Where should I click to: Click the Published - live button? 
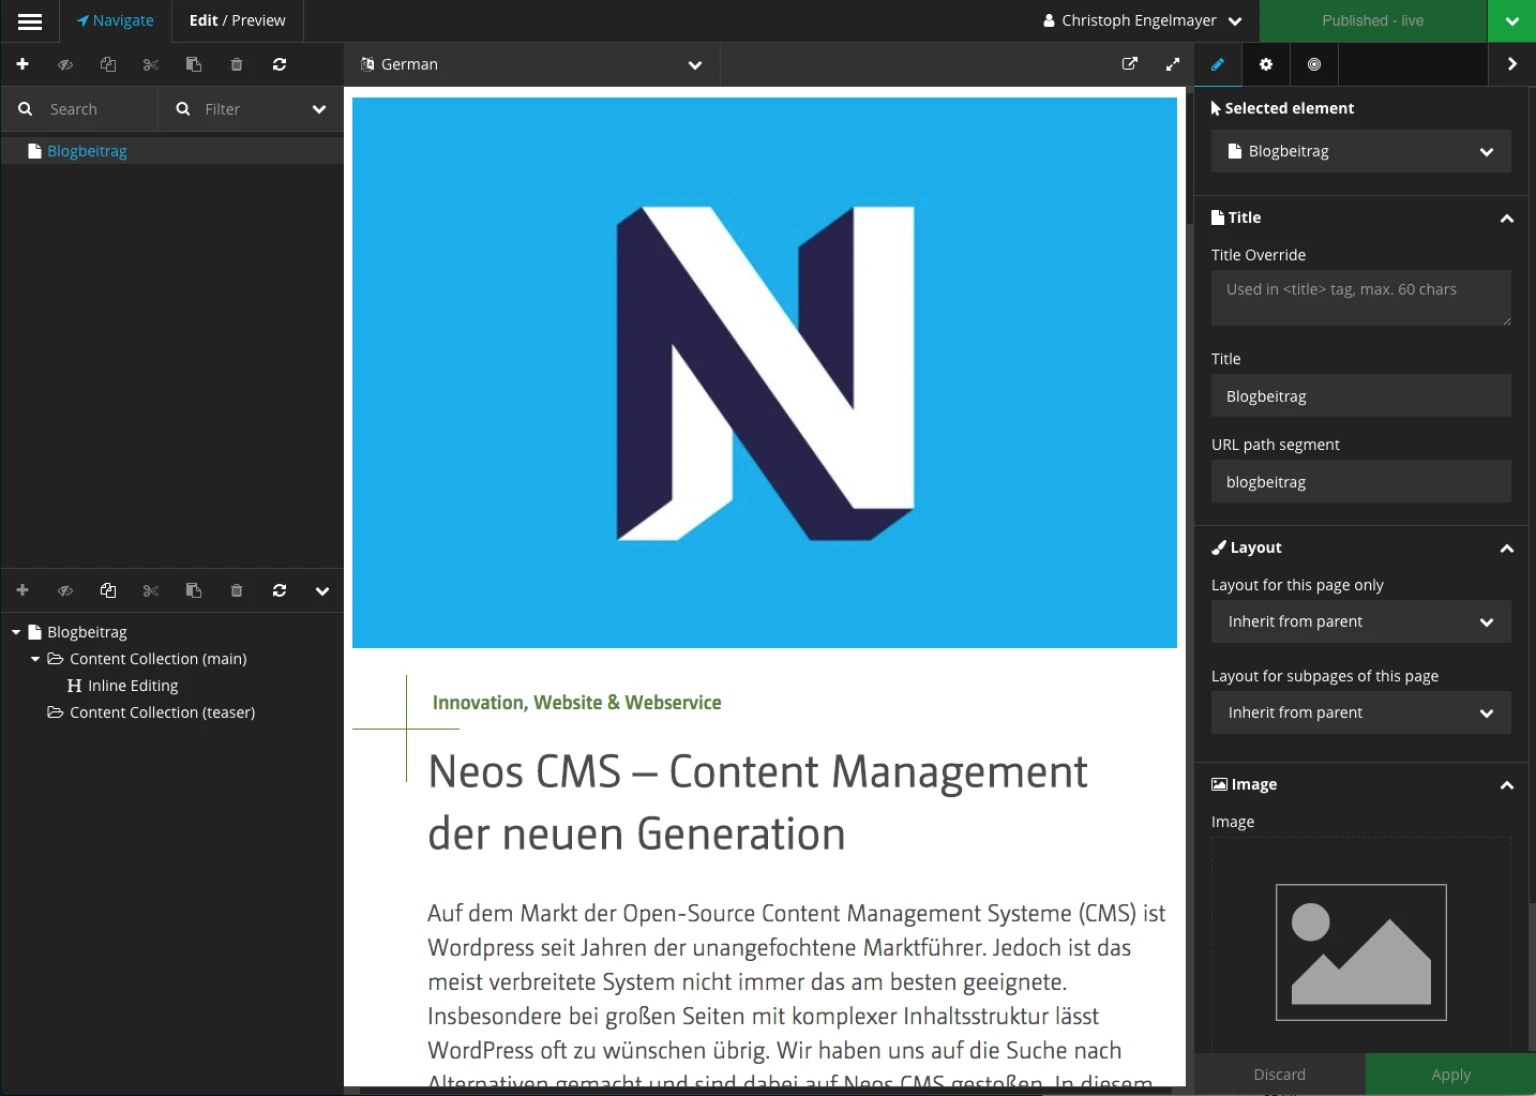click(1373, 21)
